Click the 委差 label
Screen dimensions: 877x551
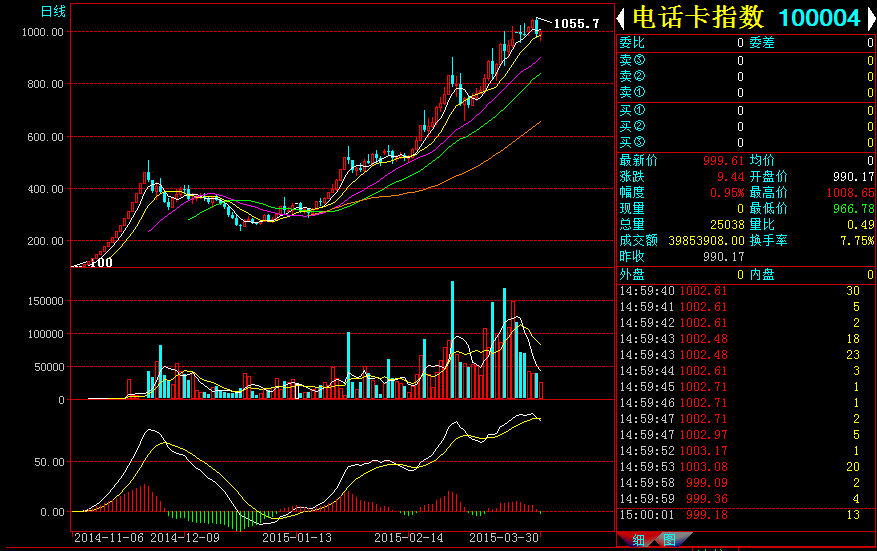coord(762,43)
